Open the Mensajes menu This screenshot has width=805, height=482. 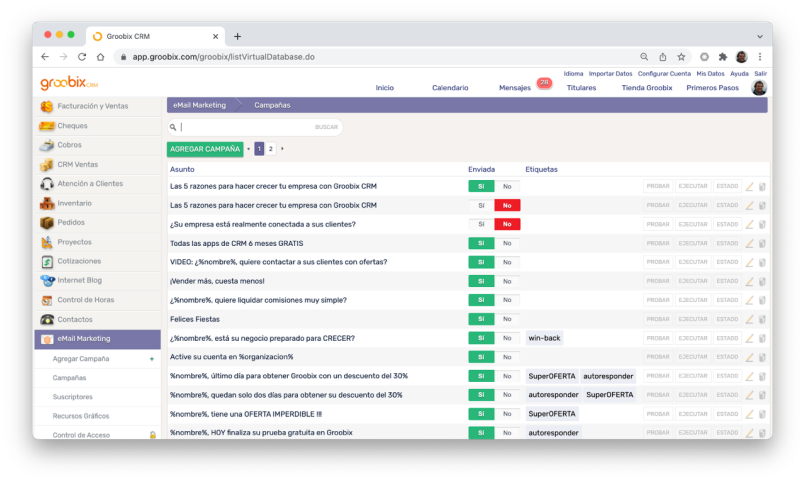(515, 88)
